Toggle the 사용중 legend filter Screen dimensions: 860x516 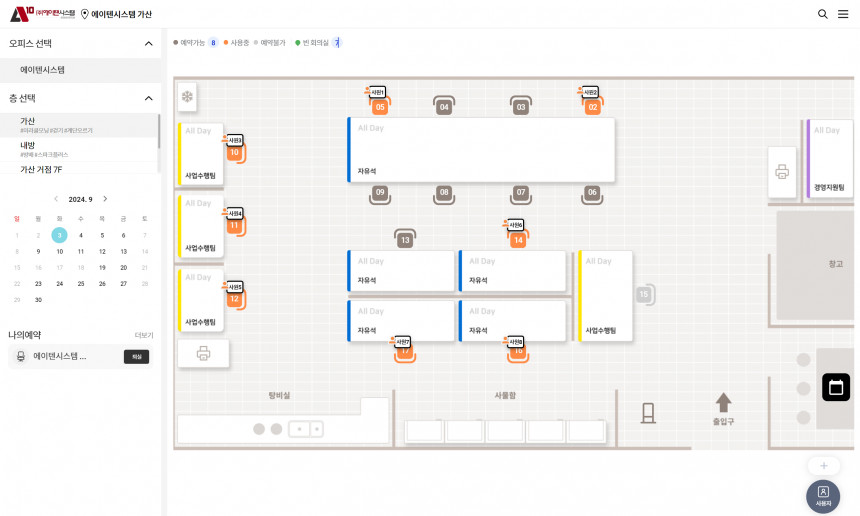point(238,43)
